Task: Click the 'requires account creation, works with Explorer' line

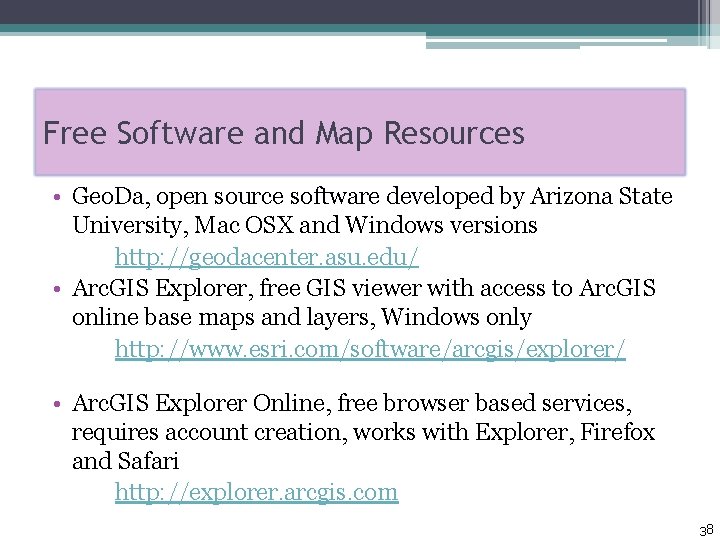Action: pyautogui.click(x=363, y=433)
